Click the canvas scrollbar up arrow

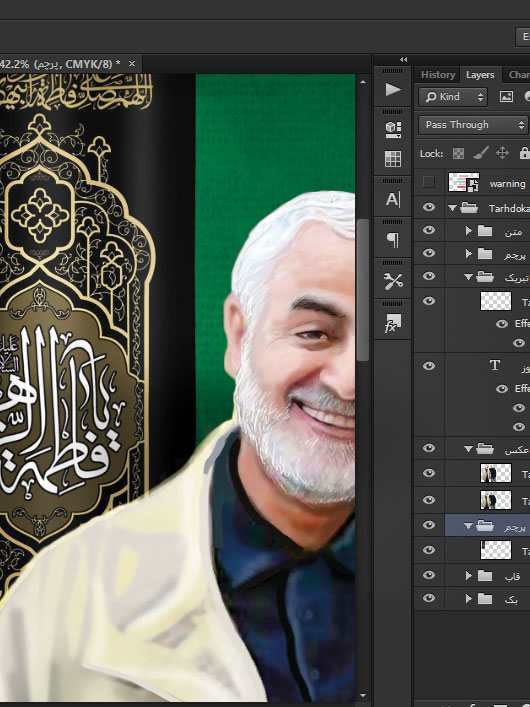click(363, 82)
